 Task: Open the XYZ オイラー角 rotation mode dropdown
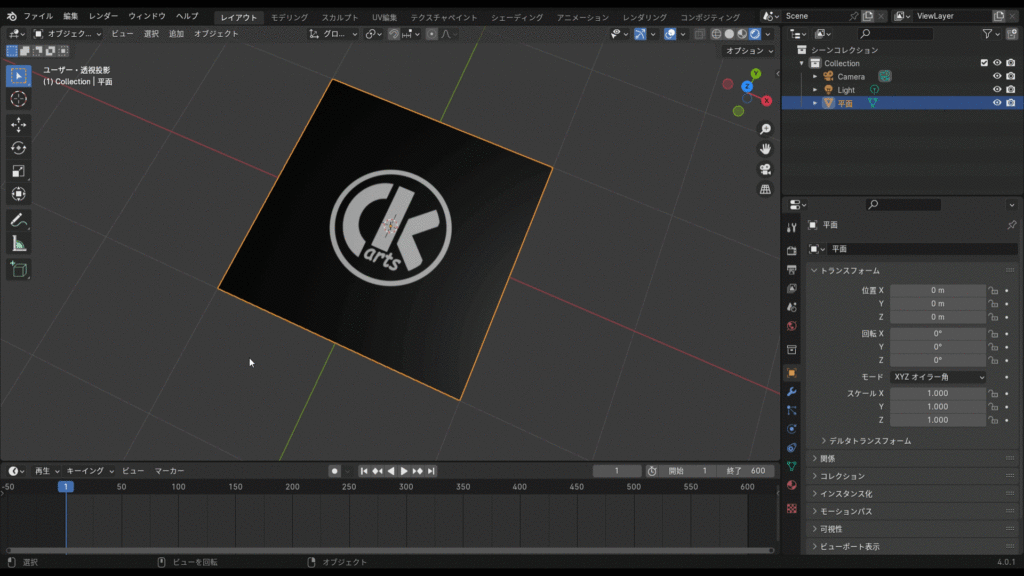tap(937, 377)
